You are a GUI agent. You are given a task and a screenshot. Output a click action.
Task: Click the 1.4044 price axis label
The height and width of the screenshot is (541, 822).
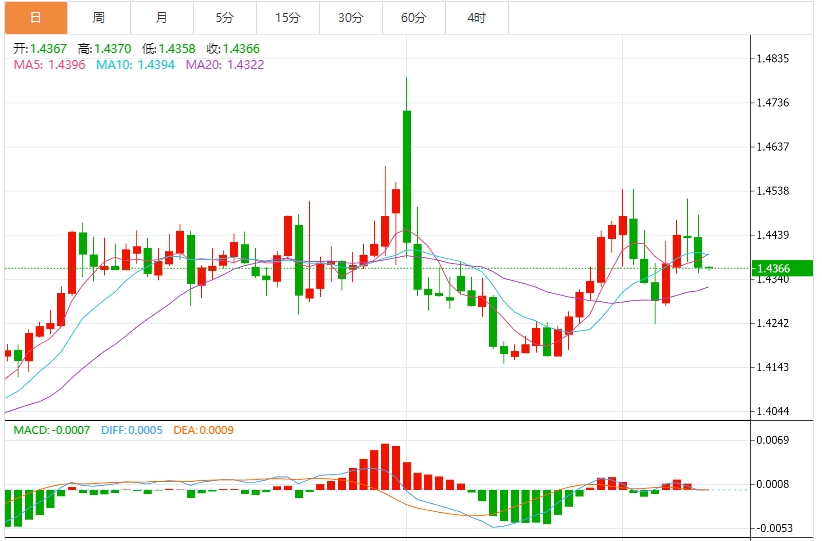point(773,411)
